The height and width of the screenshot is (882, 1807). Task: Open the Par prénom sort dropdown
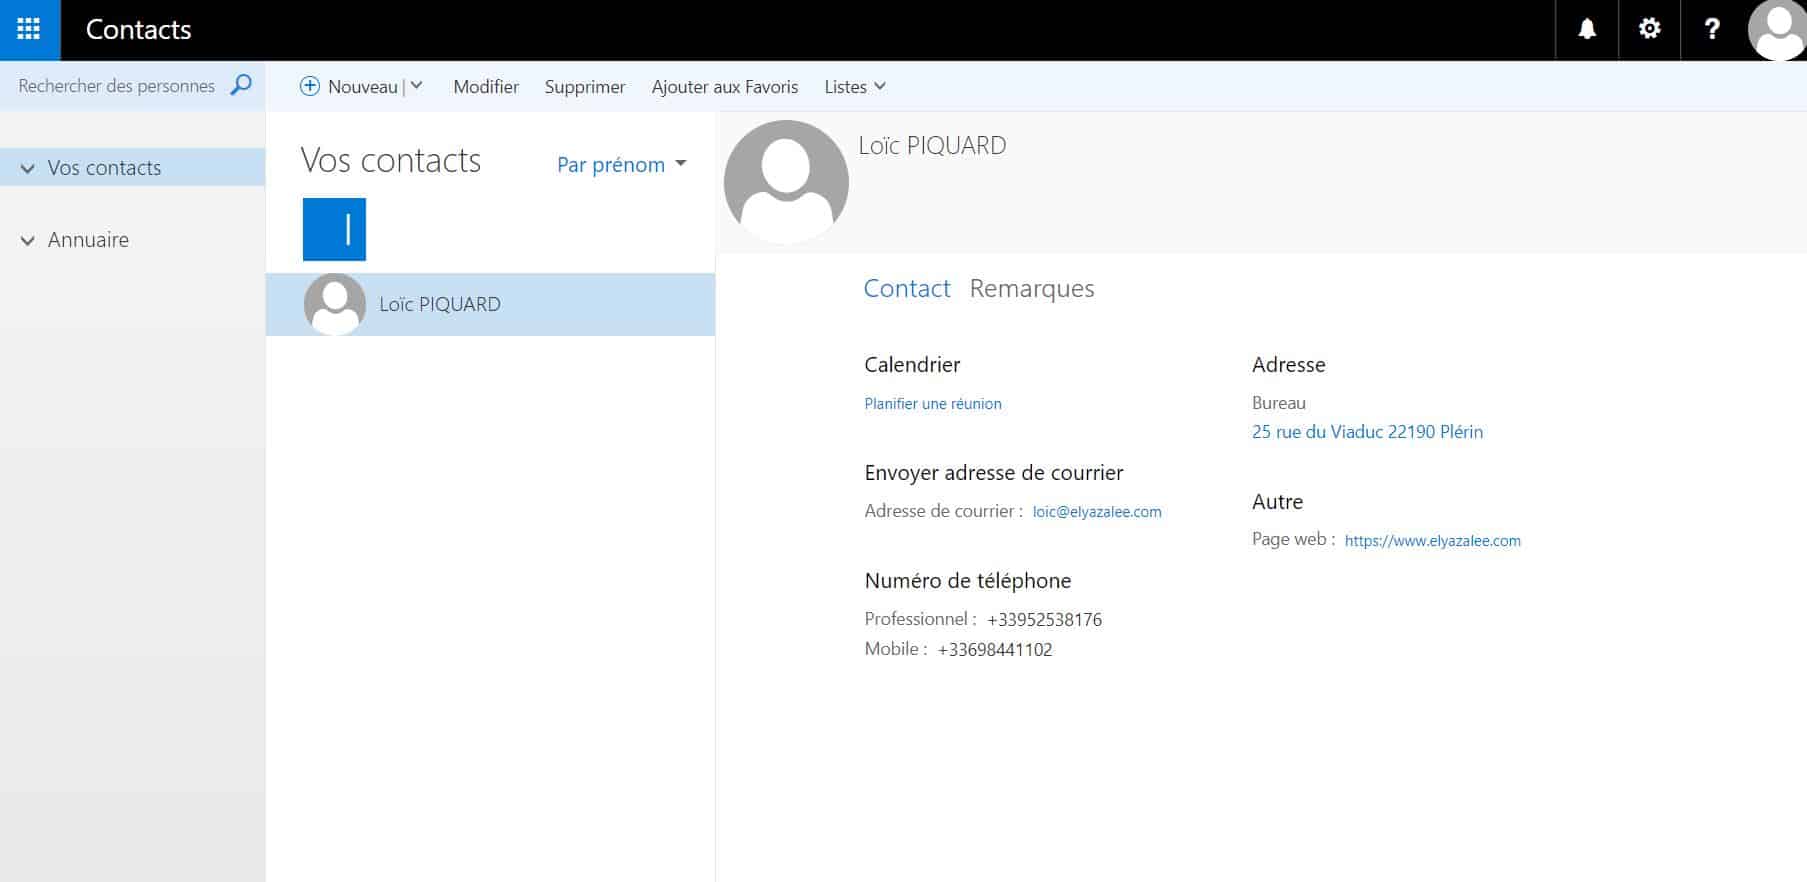[621, 164]
